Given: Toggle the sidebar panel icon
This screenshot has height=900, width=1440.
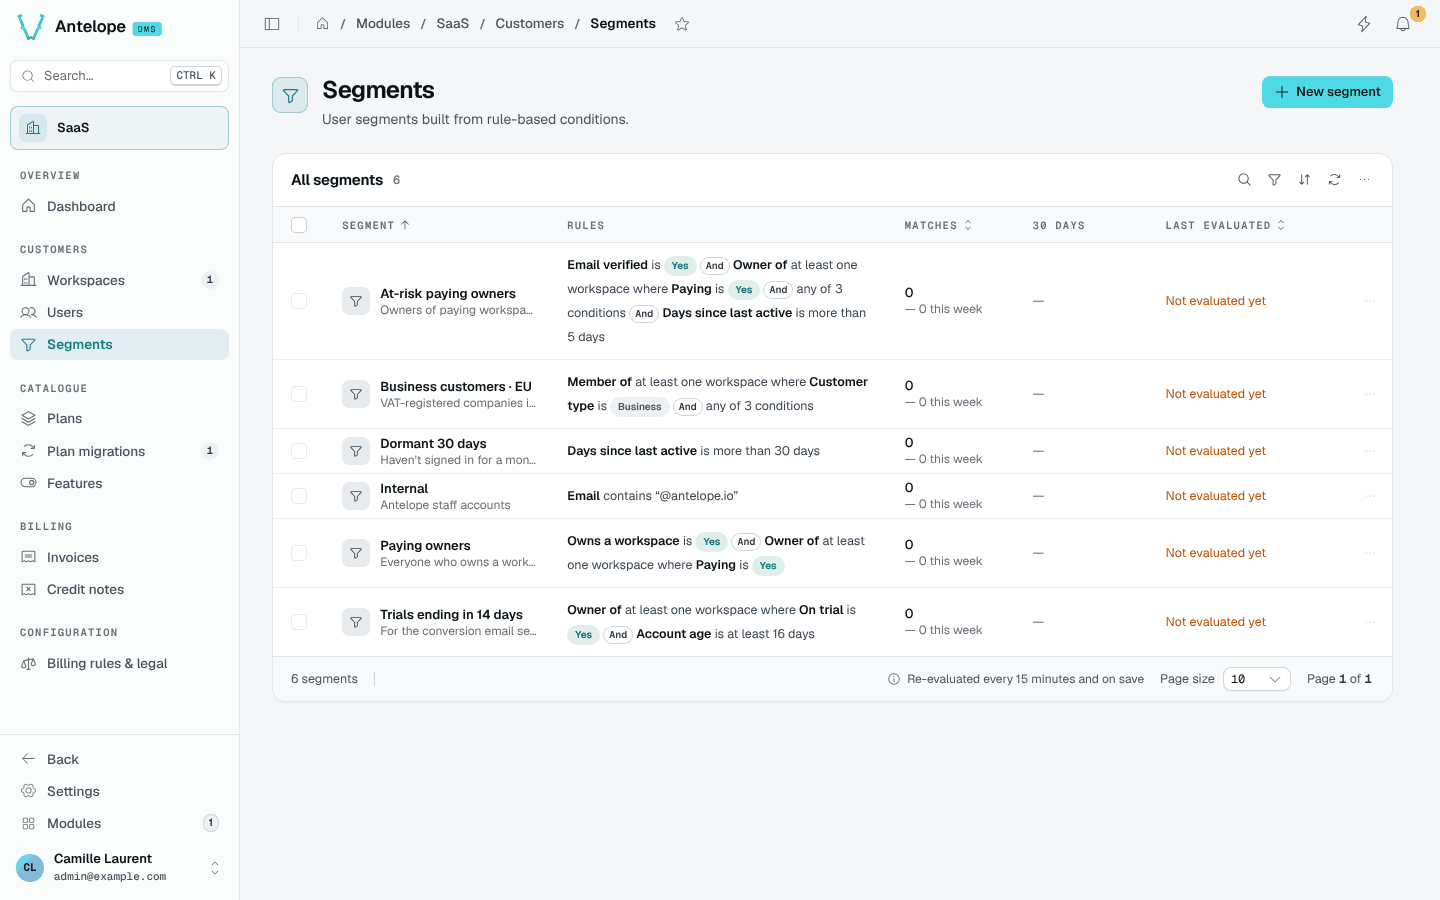Looking at the screenshot, I should pyautogui.click(x=272, y=24).
